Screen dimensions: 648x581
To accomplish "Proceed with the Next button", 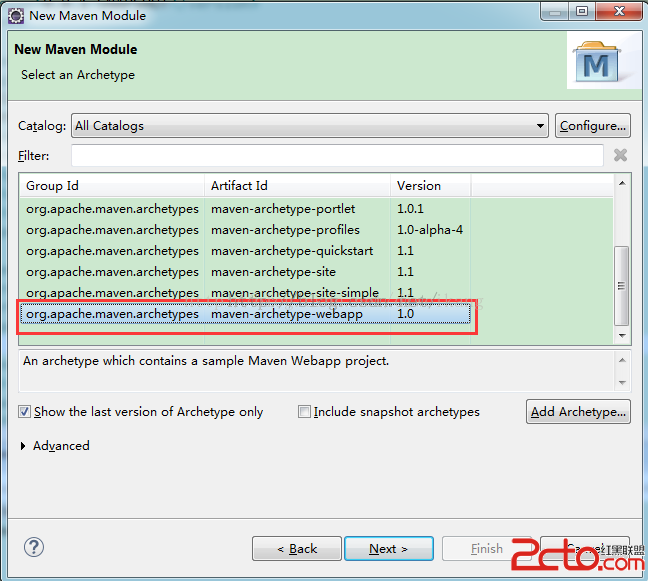I will [x=389, y=549].
